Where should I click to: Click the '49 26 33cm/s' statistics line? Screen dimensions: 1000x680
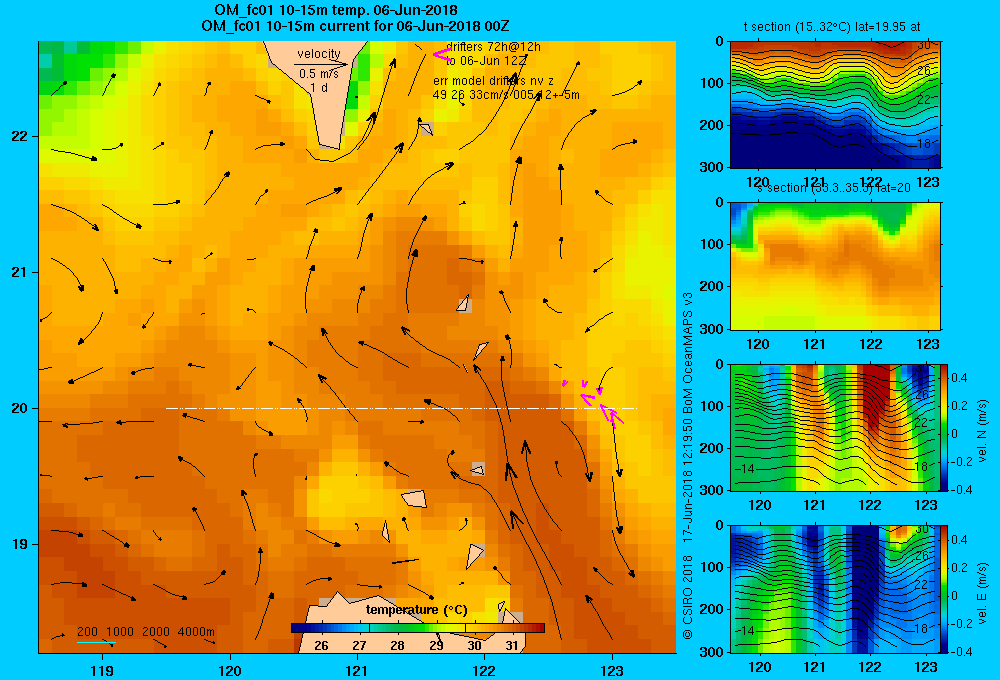click(x=506, y=95)
